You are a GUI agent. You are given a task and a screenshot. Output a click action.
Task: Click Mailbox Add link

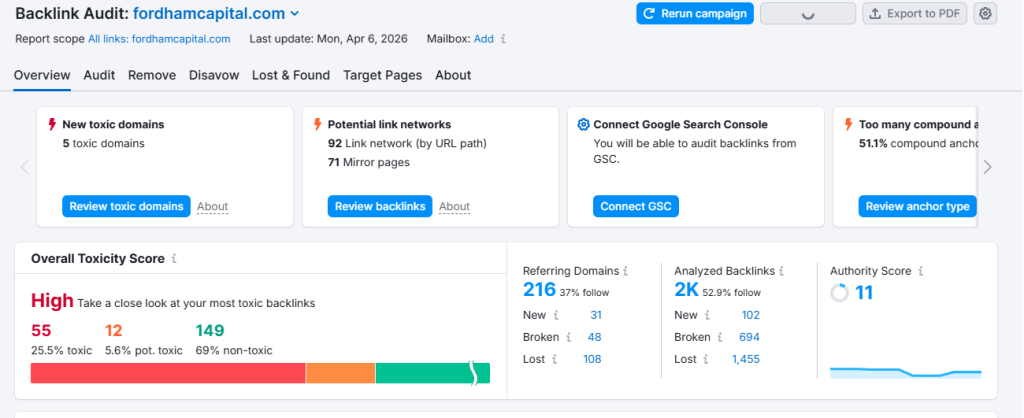[484, 39]
